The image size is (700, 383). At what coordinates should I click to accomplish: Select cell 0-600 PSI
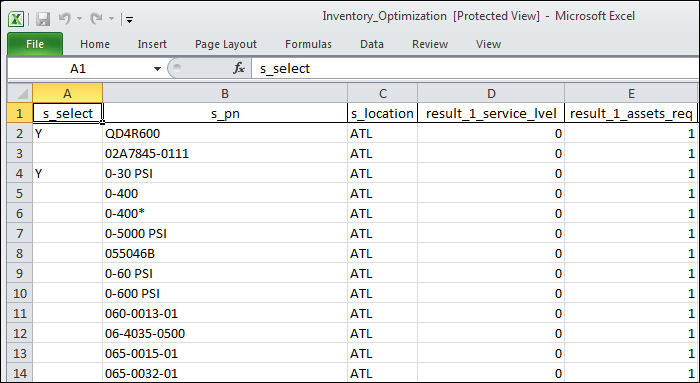pos(225,293)
